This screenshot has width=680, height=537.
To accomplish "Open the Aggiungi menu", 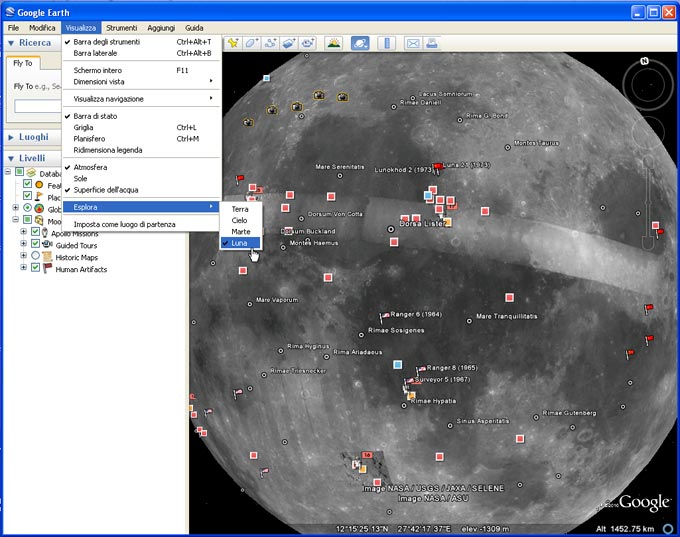I will (x=161, y=28).
